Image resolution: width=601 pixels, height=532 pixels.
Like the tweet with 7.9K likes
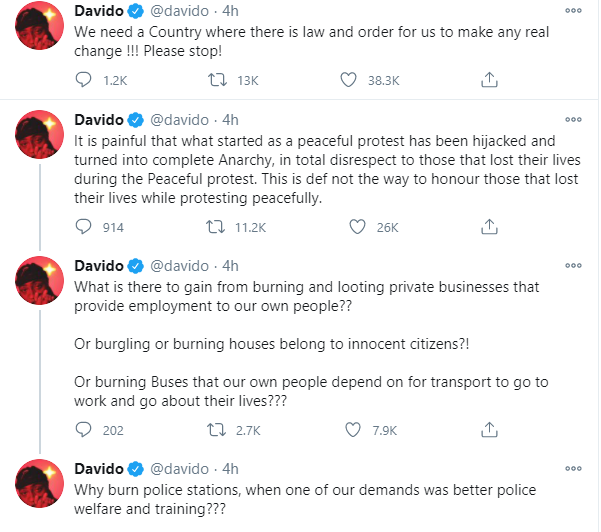[351, 430]
